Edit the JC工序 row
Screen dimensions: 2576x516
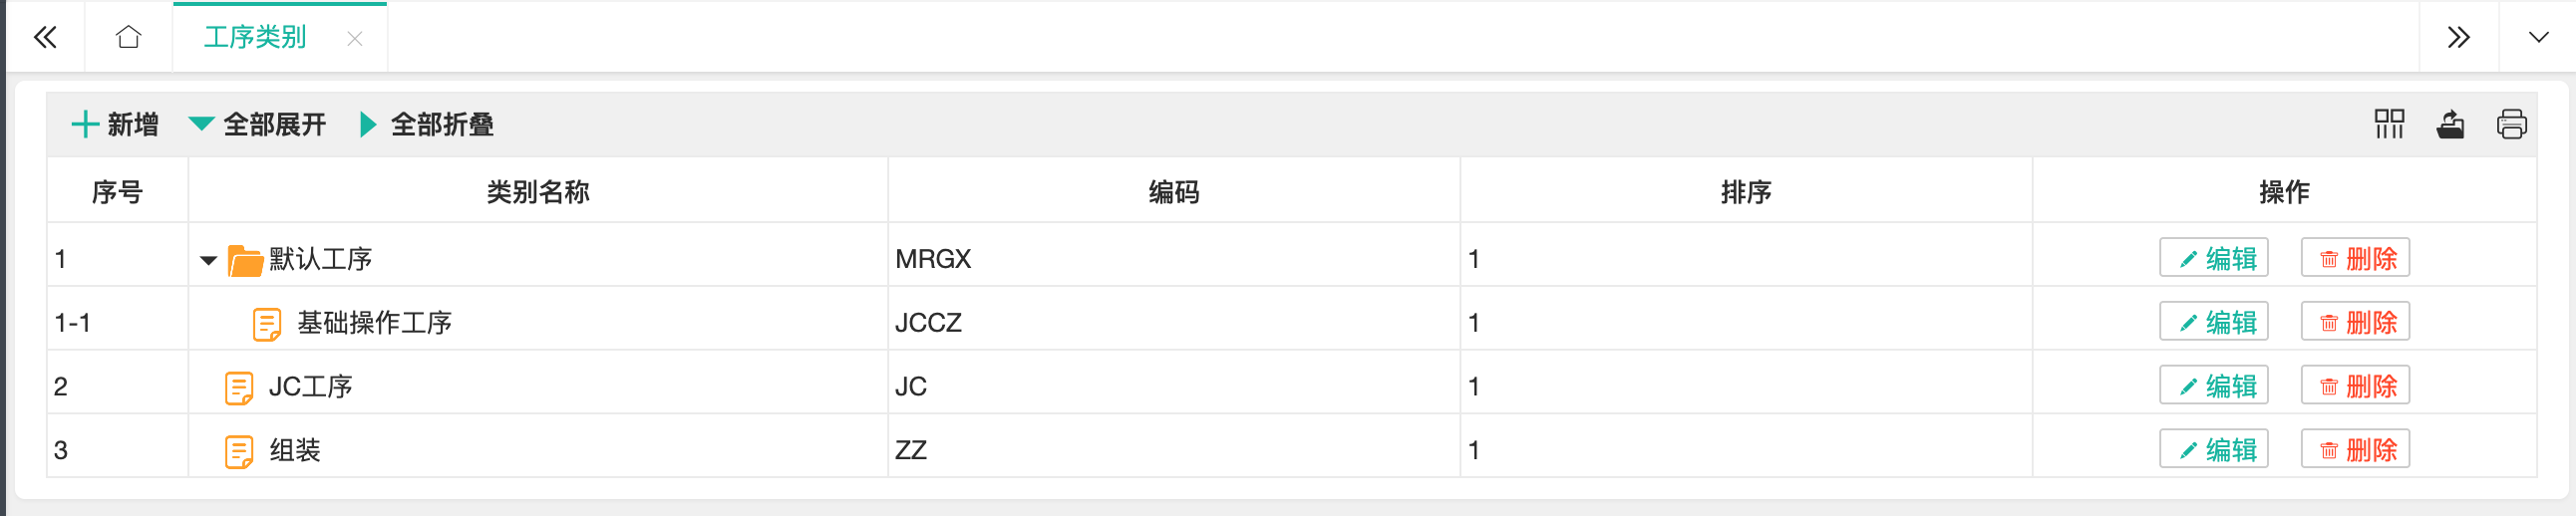2213,386
